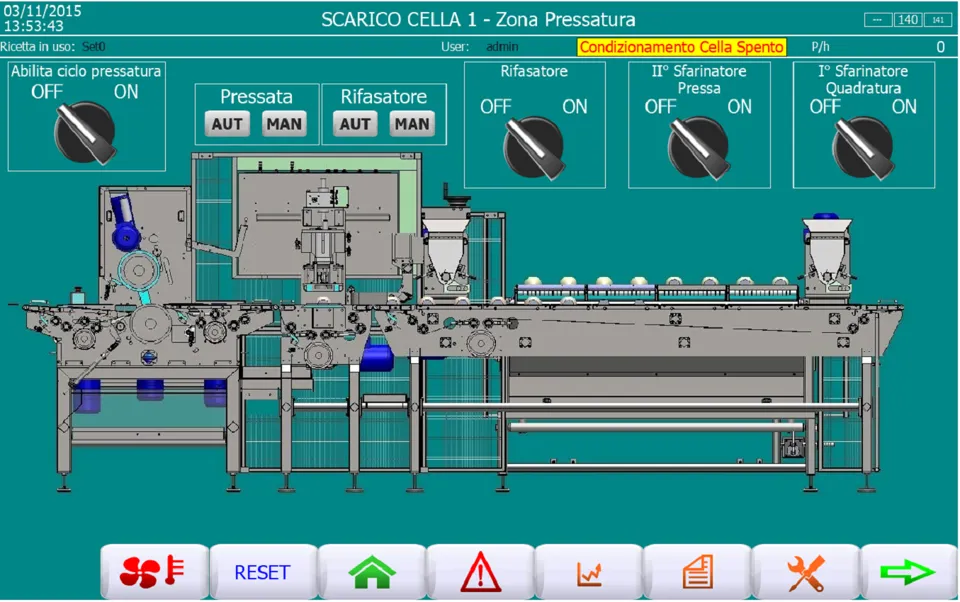The width and height of the screenshot is (960, 602).
Task: Click the admin user name
Action: [502, 47]
